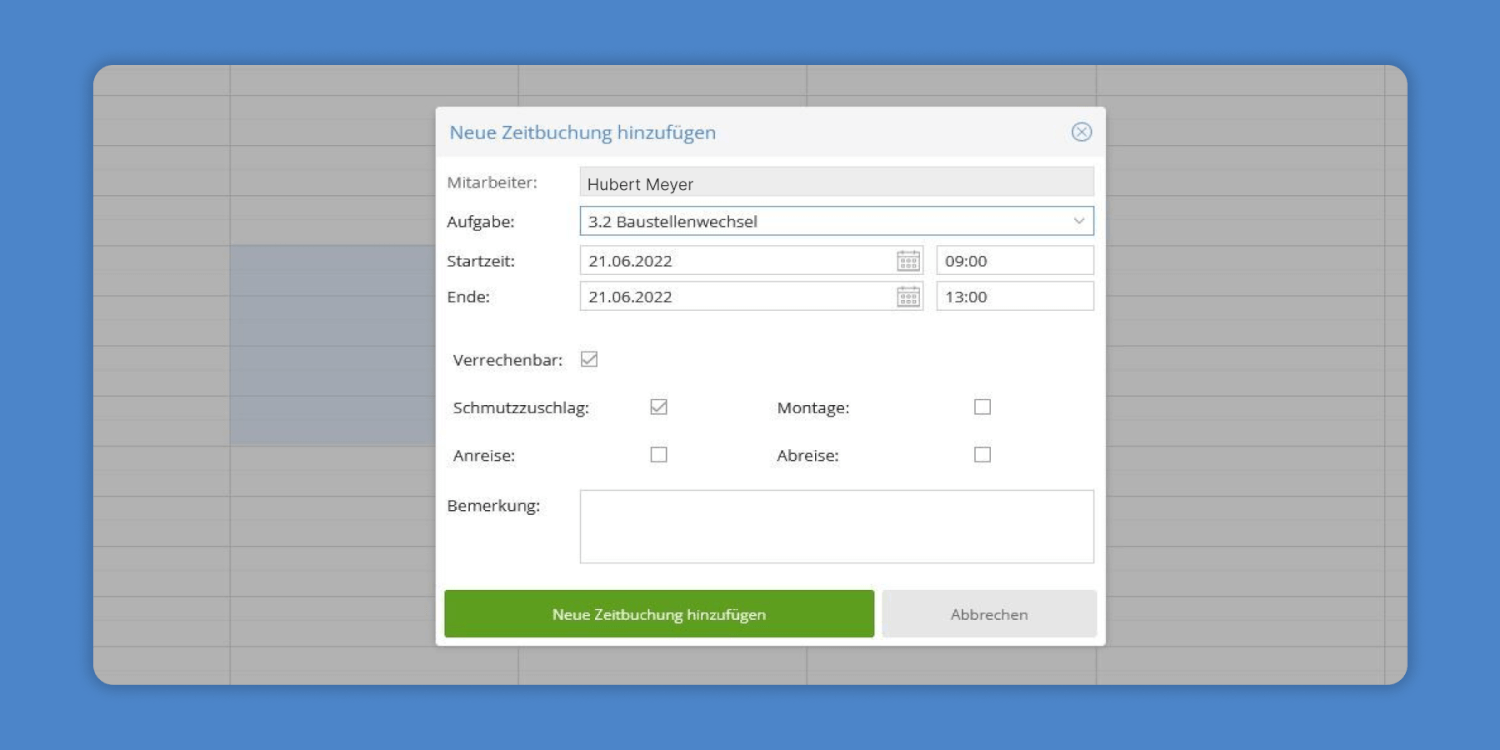
Task: Click the Ende date field 21.06.2022
Action: coord(735,297)
